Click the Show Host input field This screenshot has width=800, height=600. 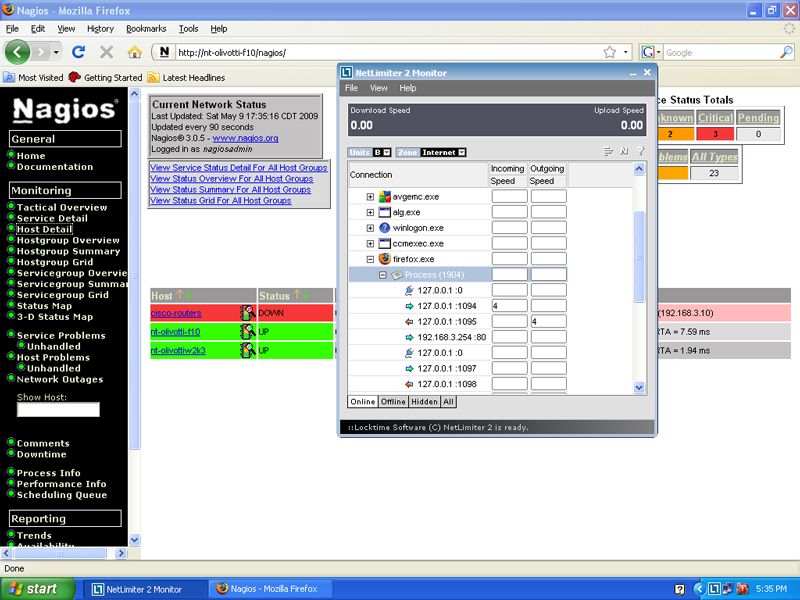58,409
